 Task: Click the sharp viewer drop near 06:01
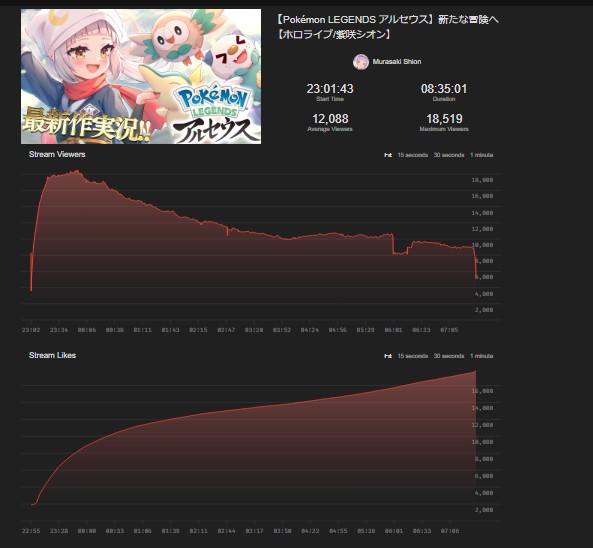click(x=393, y=244)
